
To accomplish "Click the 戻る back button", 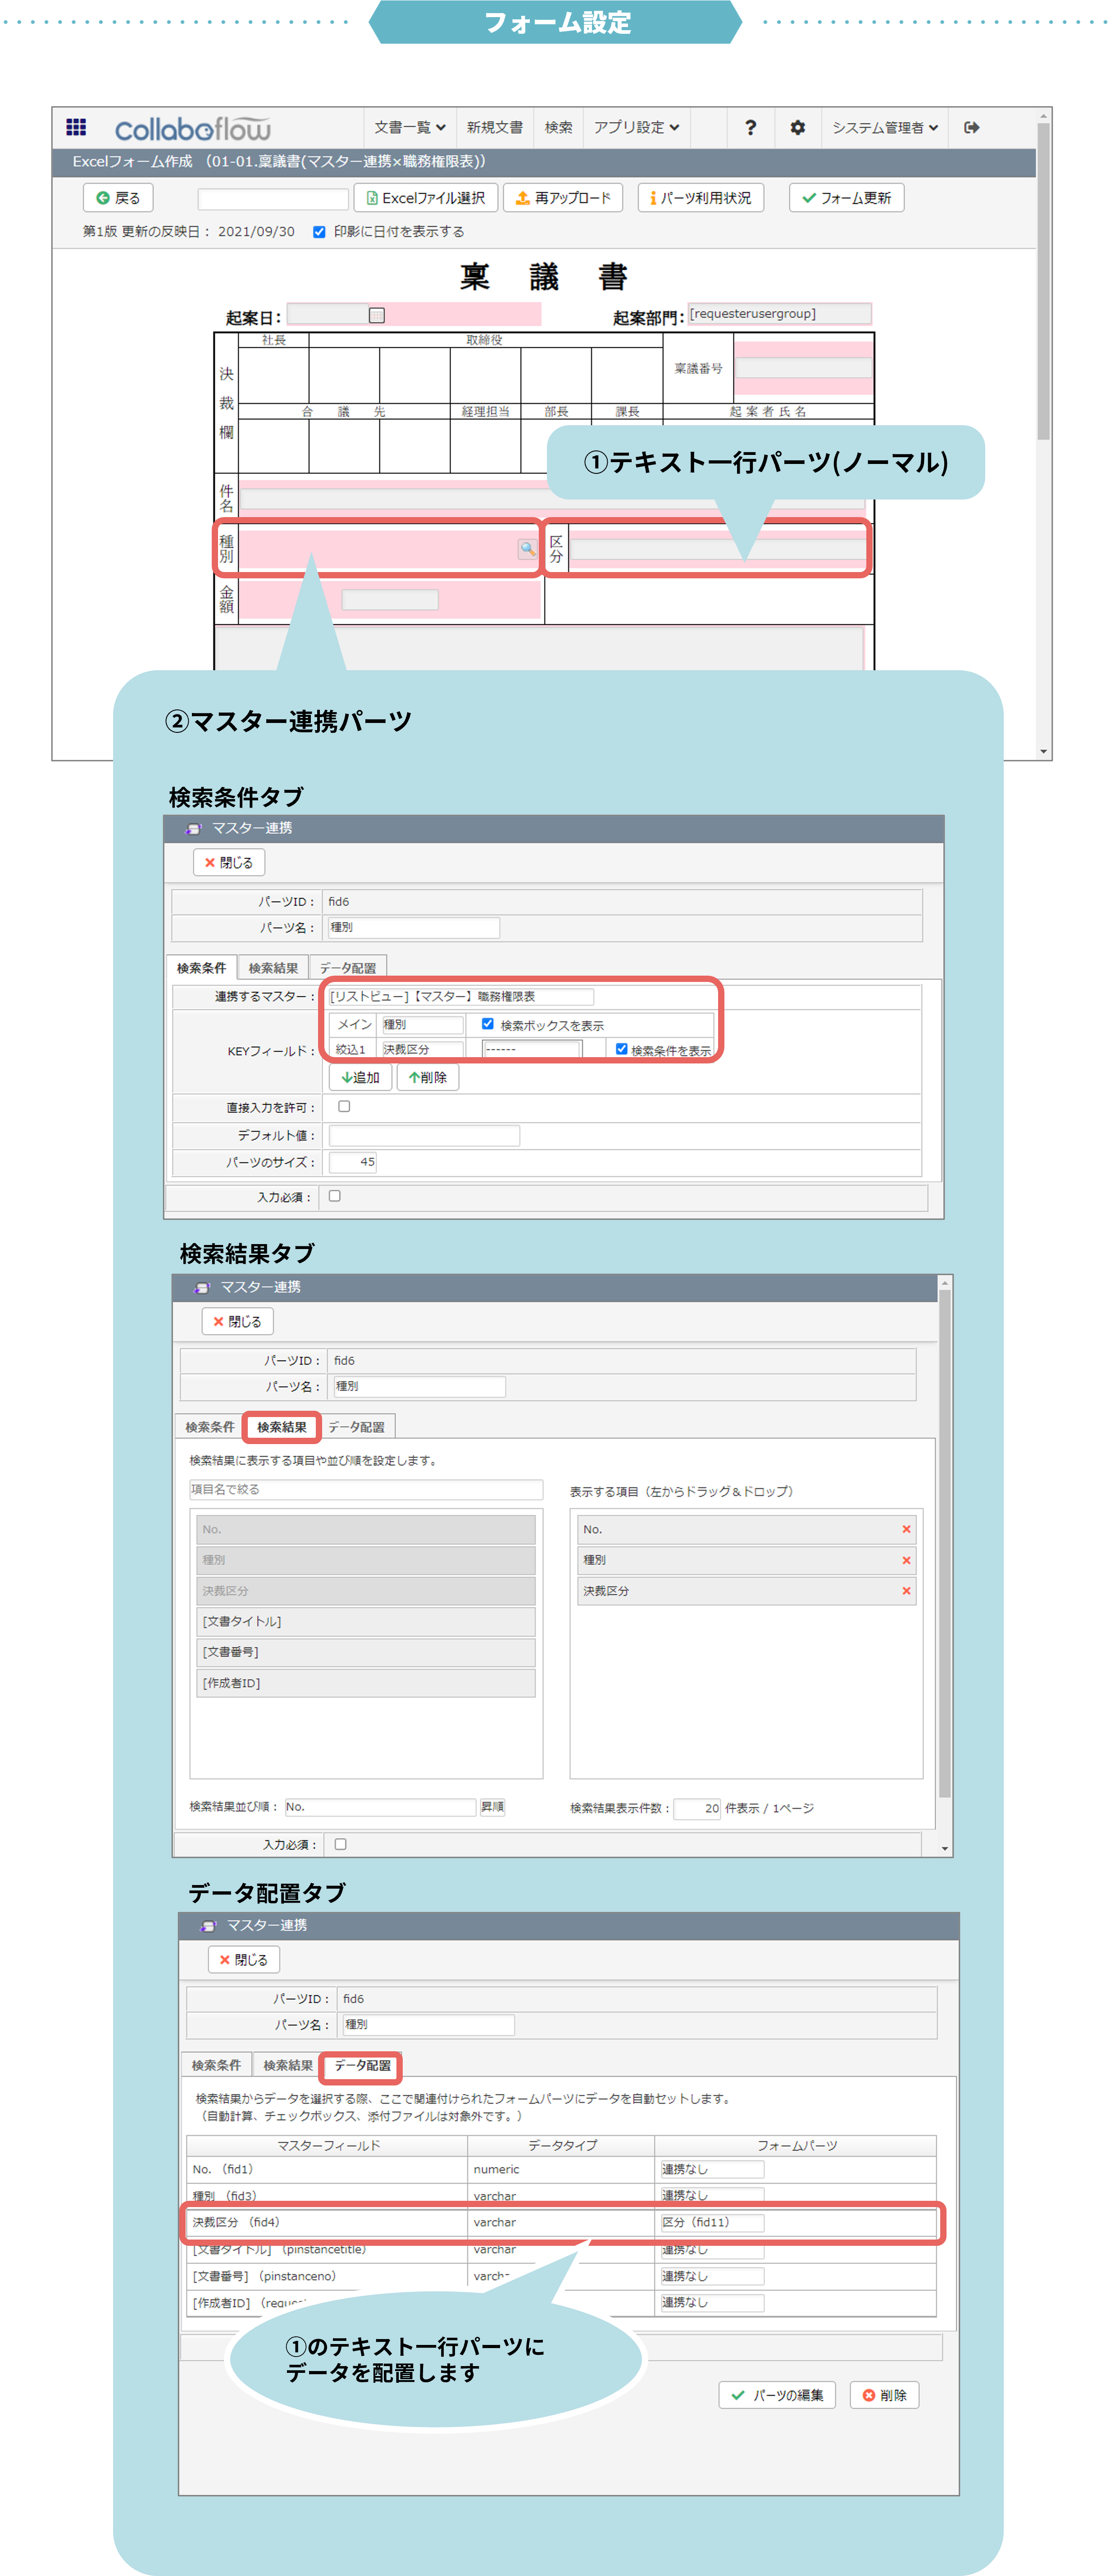I will [118, 198].
